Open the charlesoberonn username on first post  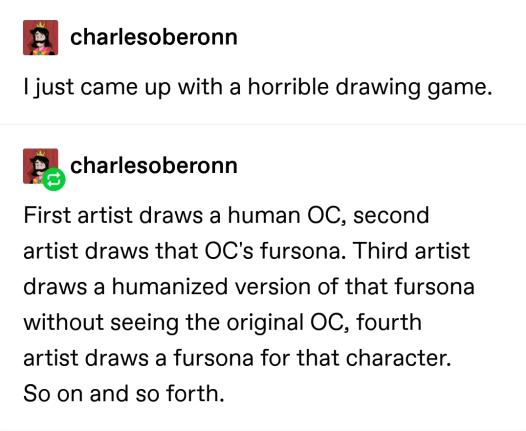tap(154, 37)
